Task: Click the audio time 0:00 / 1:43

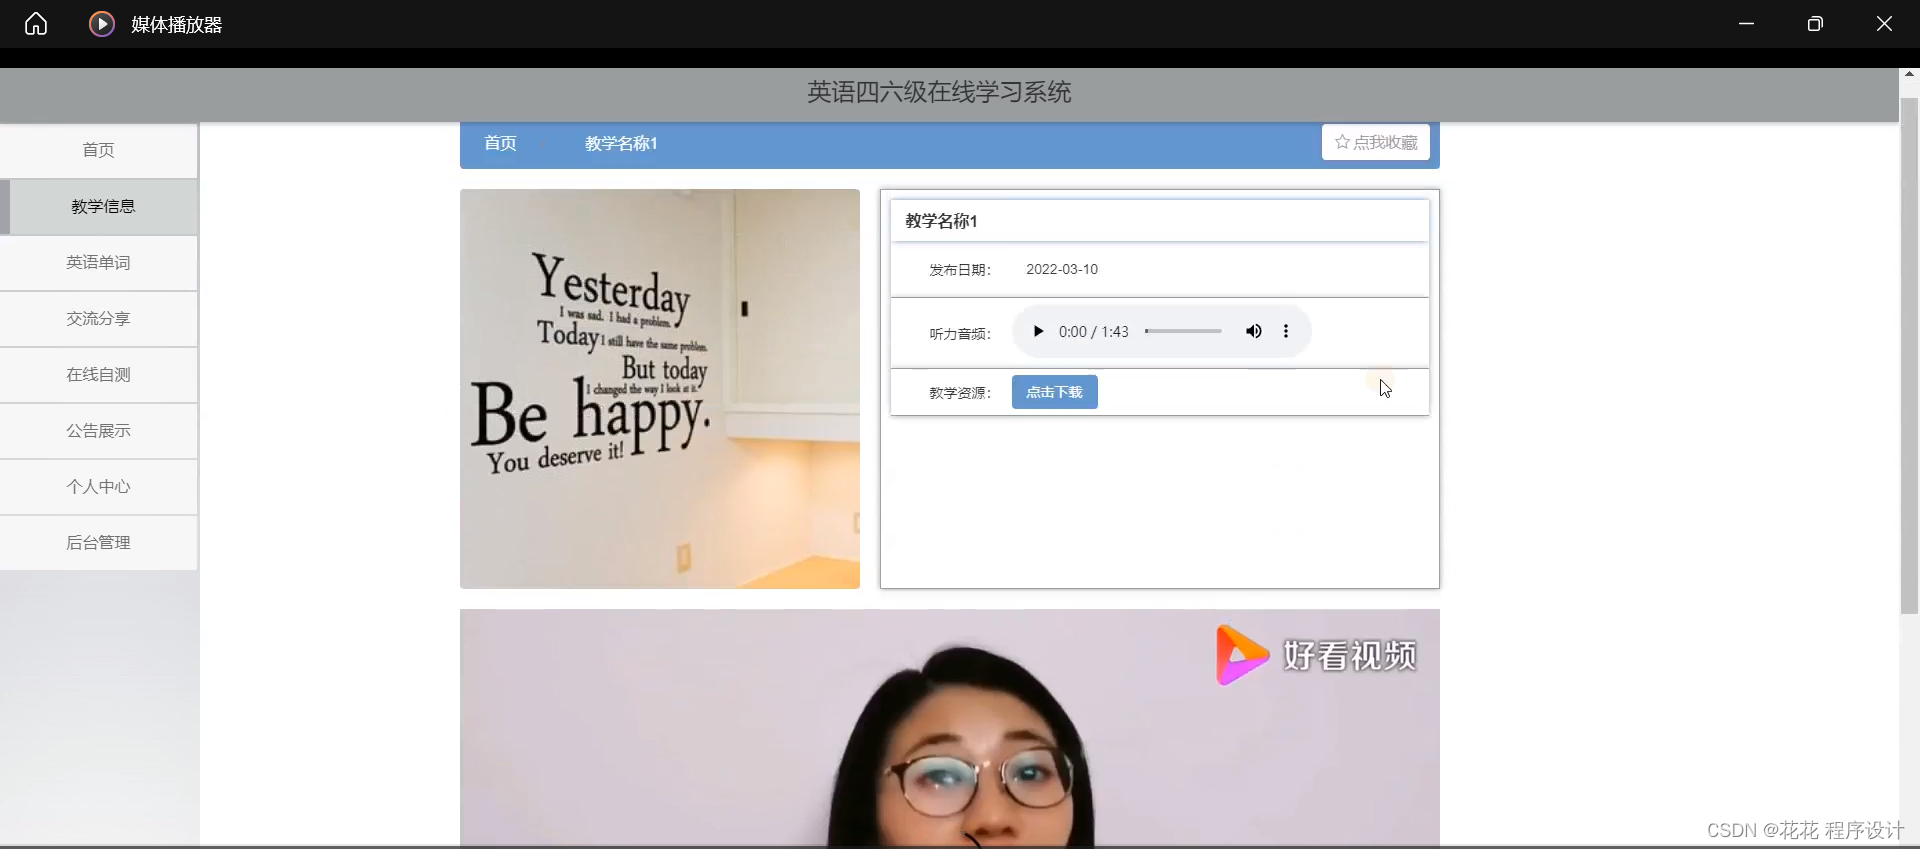Action: (1094, 332)
